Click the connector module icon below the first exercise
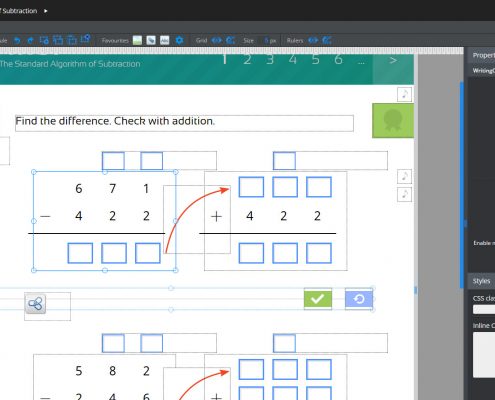This screenshot has width=495, height=400. (35, 304)
